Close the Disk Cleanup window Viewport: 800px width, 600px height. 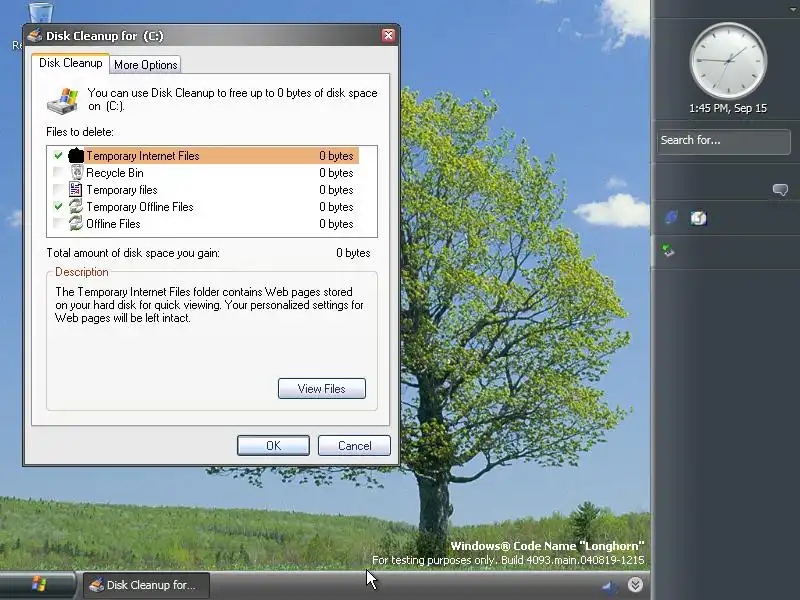[388, 35]
